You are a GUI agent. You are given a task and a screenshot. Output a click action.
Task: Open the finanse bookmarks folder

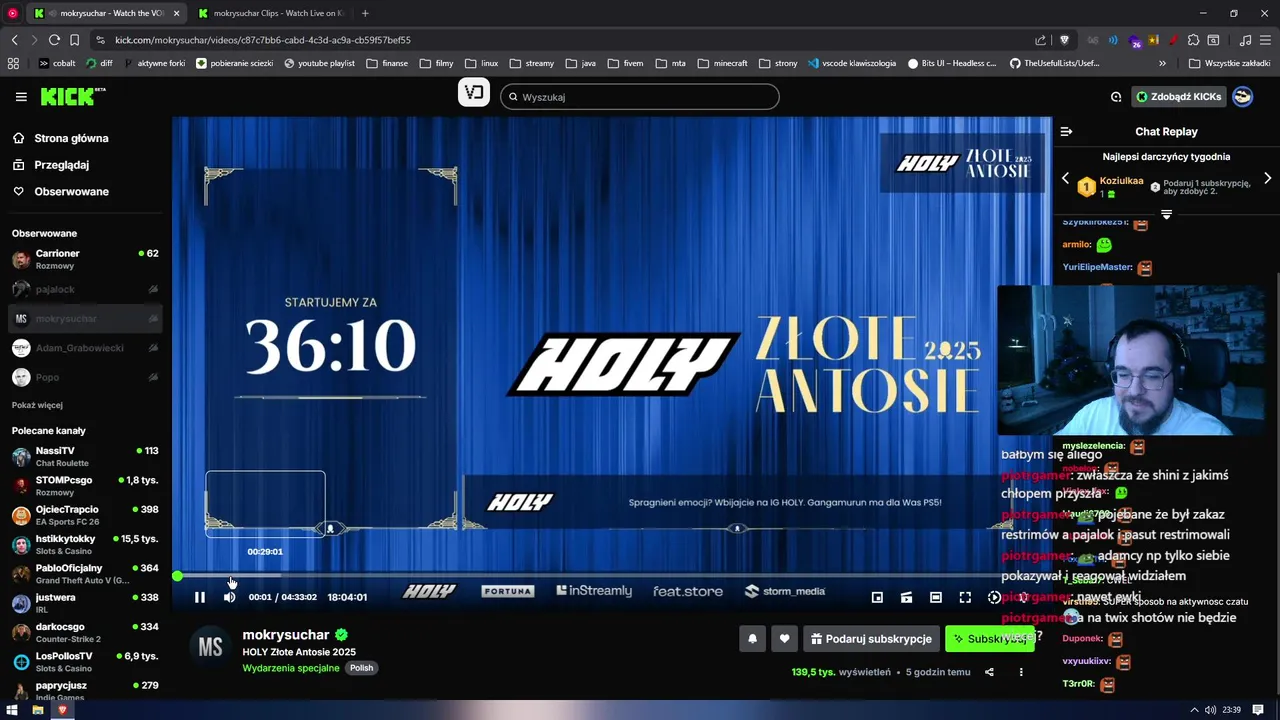(387, 63)
